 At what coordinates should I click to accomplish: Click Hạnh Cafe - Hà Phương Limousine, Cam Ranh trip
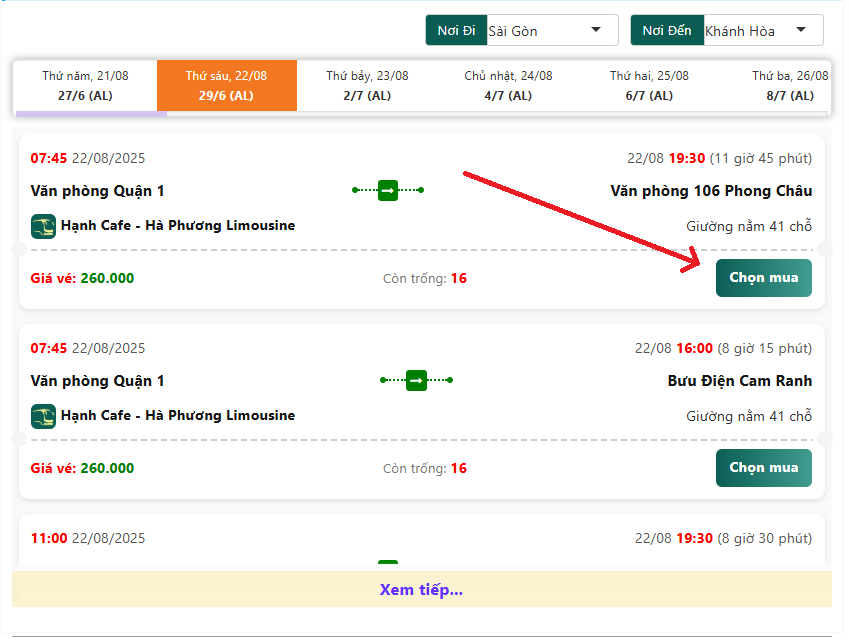(178, 415)
